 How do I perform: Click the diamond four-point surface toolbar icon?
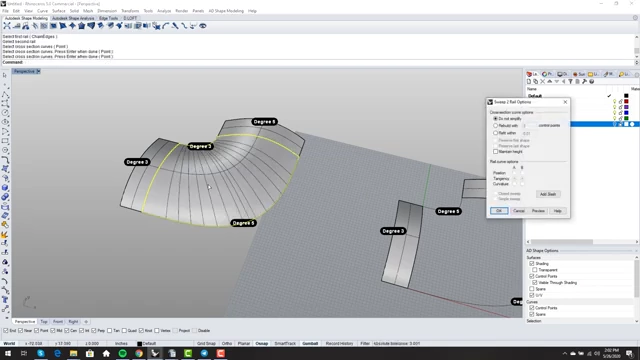pos(72,26)
